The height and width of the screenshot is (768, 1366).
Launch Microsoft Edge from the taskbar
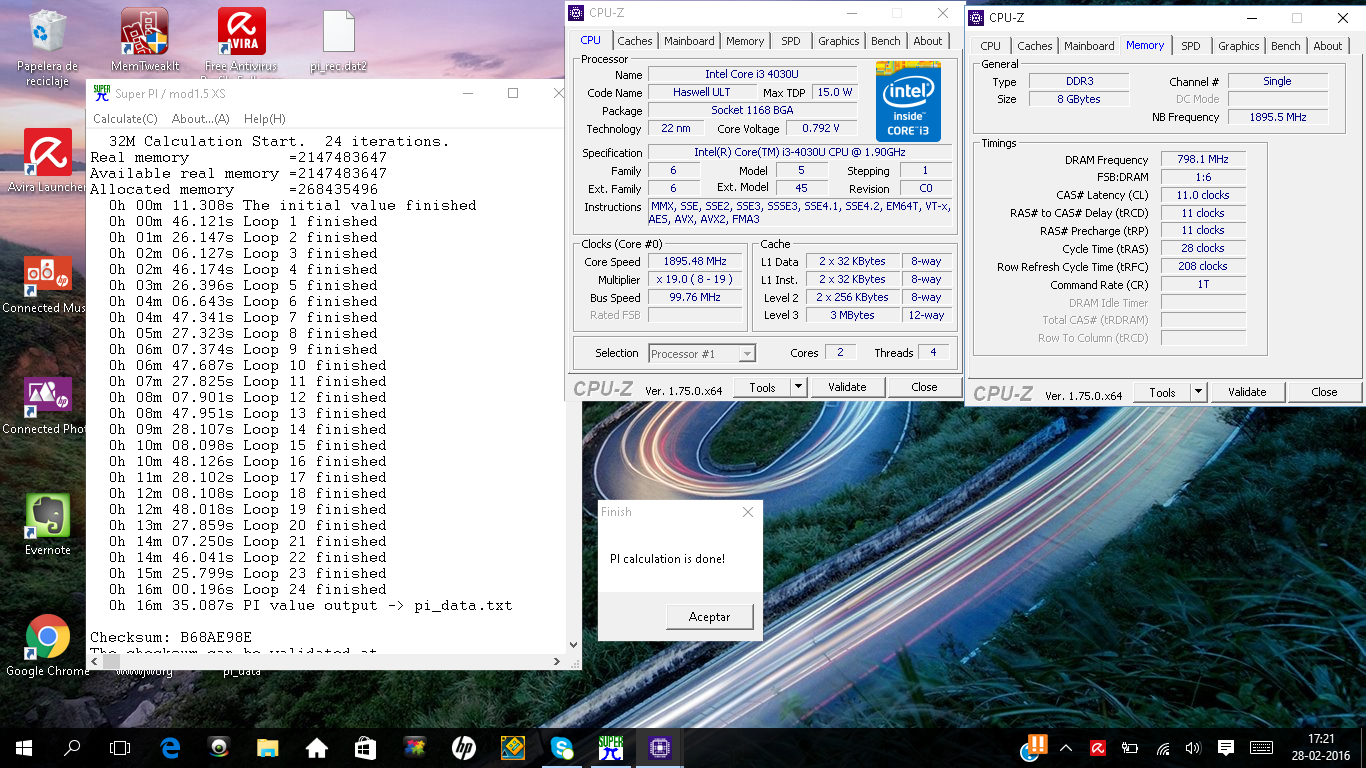click(170, 747)
